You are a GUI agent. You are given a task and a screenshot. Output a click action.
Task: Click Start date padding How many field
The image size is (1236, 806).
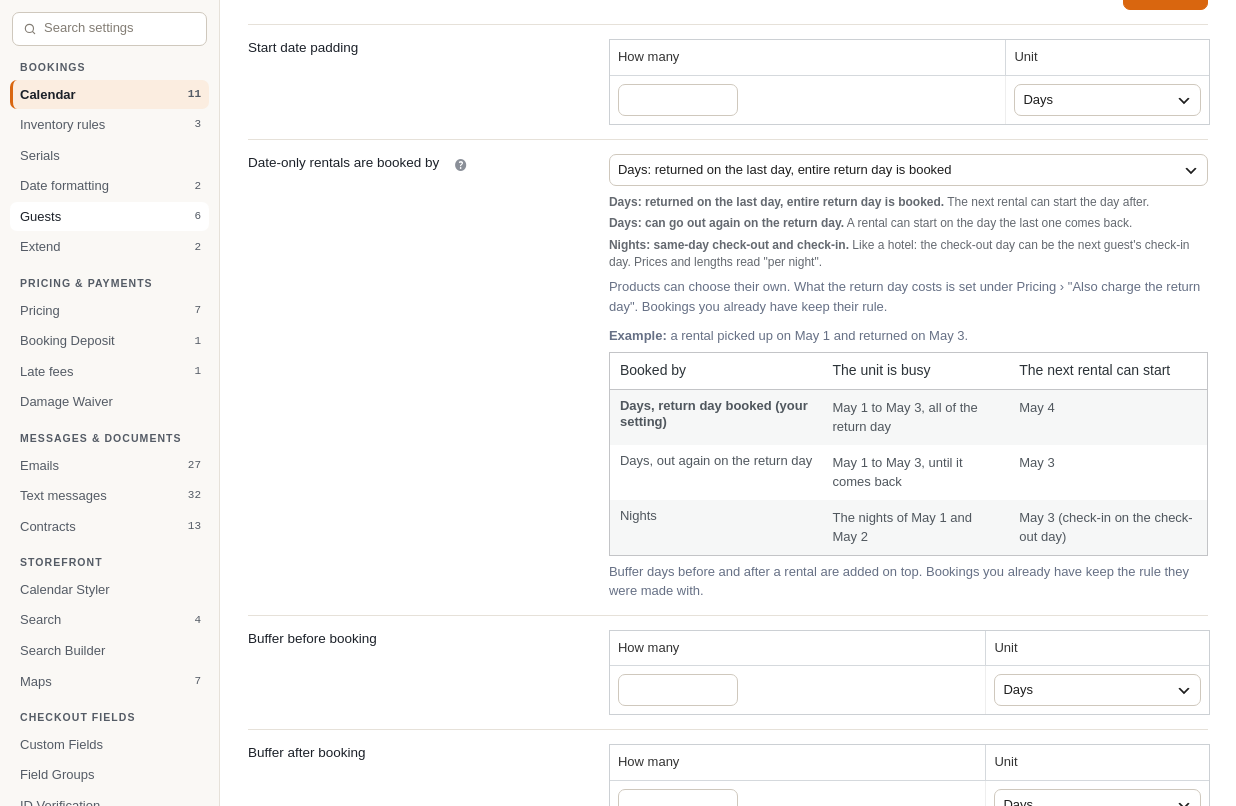point(678,100)
